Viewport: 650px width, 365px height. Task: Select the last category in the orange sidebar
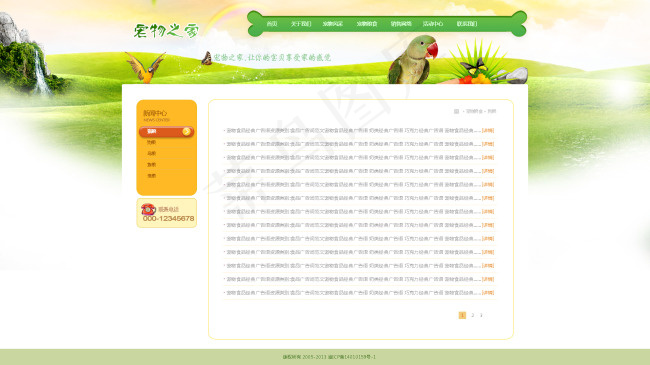pyautogui.click(x=151, y=176)
